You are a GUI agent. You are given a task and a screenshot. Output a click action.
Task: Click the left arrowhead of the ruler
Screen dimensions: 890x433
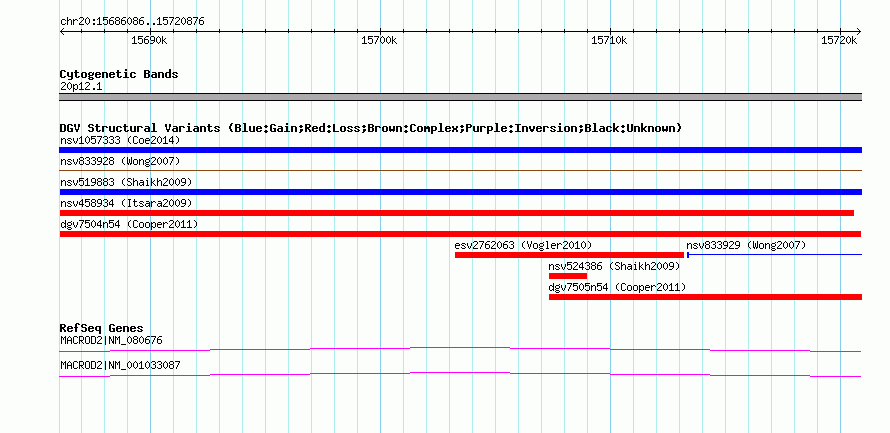point(62,31)
